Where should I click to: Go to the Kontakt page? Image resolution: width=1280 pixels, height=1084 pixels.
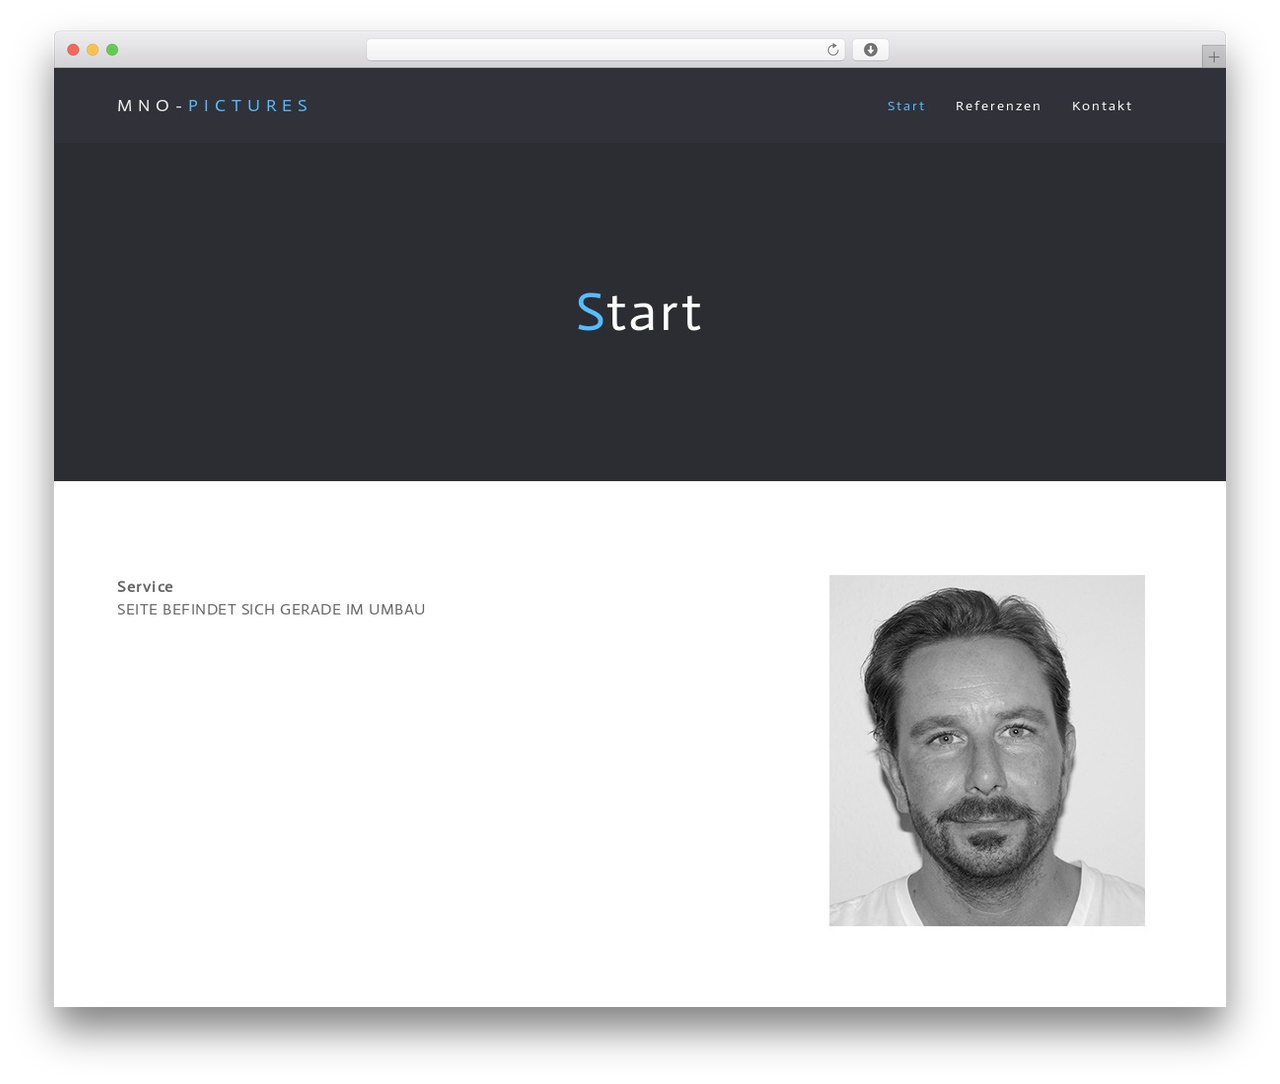click(x=1102, y=106)
